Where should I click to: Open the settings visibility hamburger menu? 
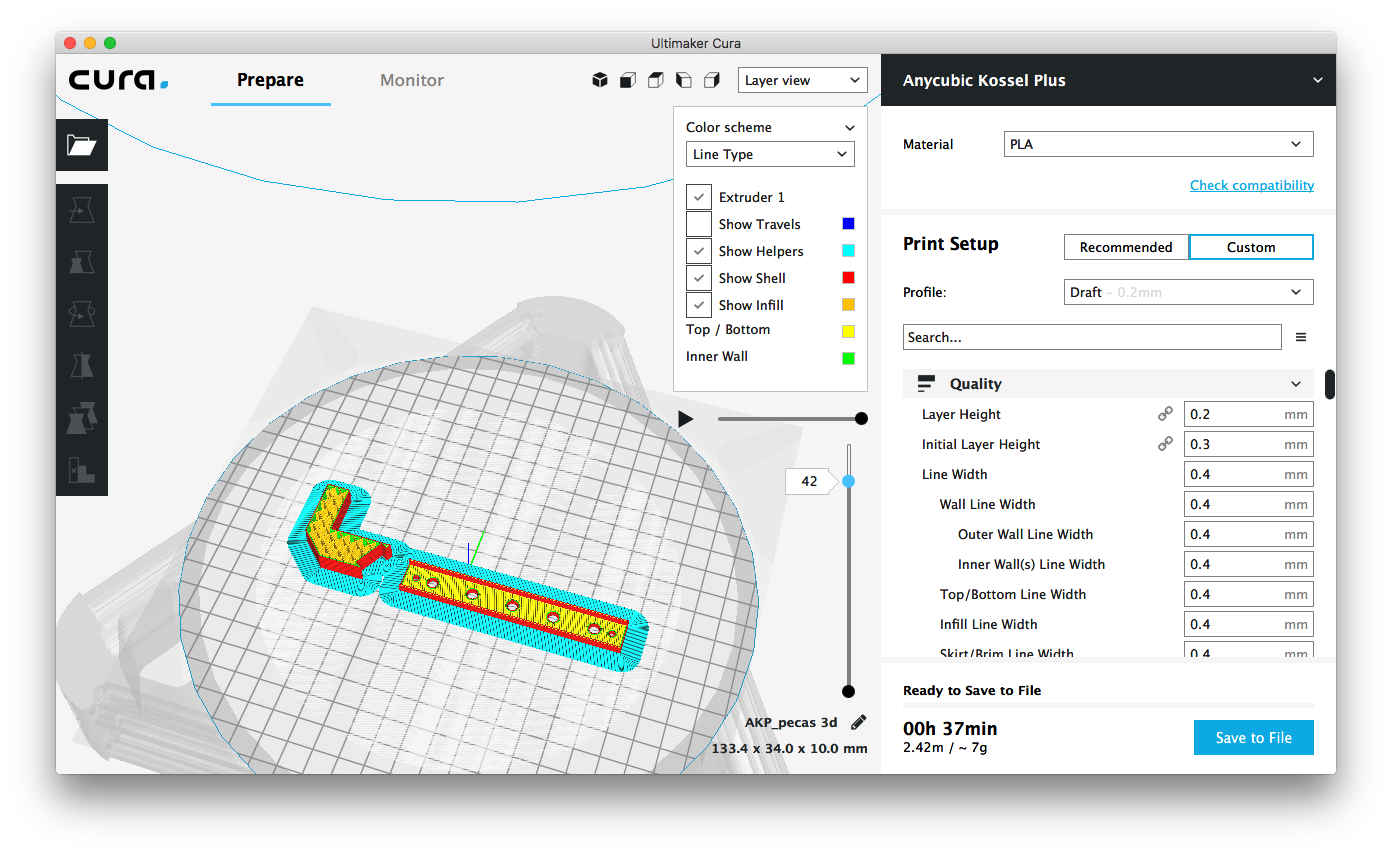(x=1301, y=337)
